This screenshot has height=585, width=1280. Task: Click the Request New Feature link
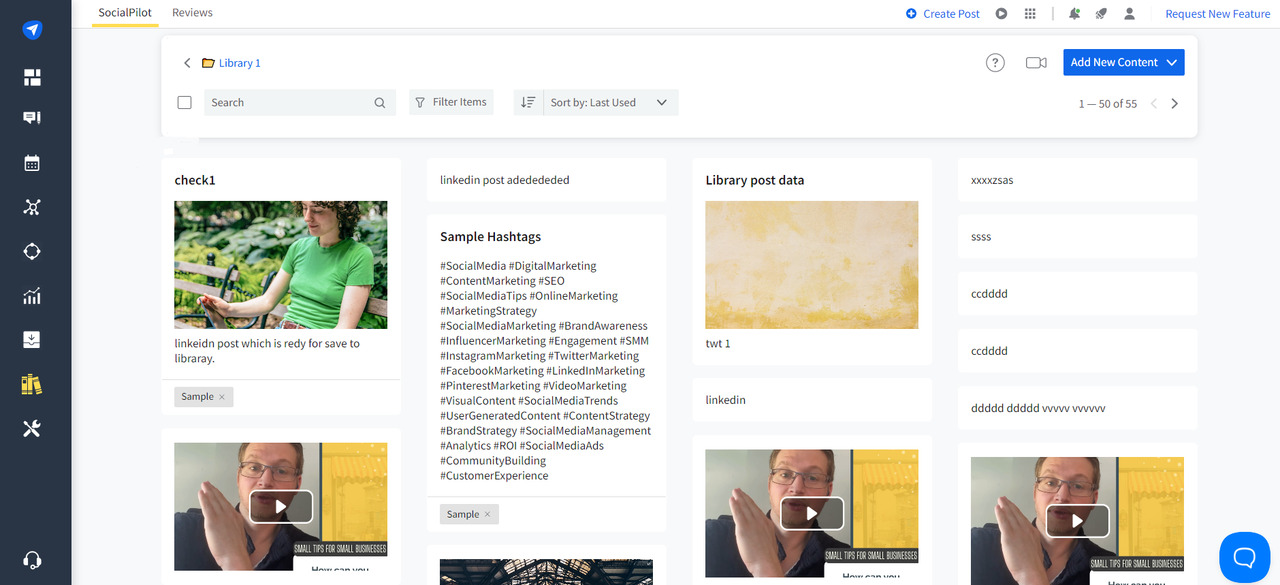pos(1217,14)
